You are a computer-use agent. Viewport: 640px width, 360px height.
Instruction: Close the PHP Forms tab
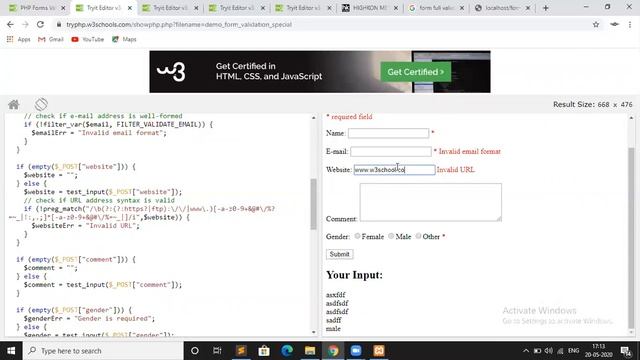pos(63,8)
